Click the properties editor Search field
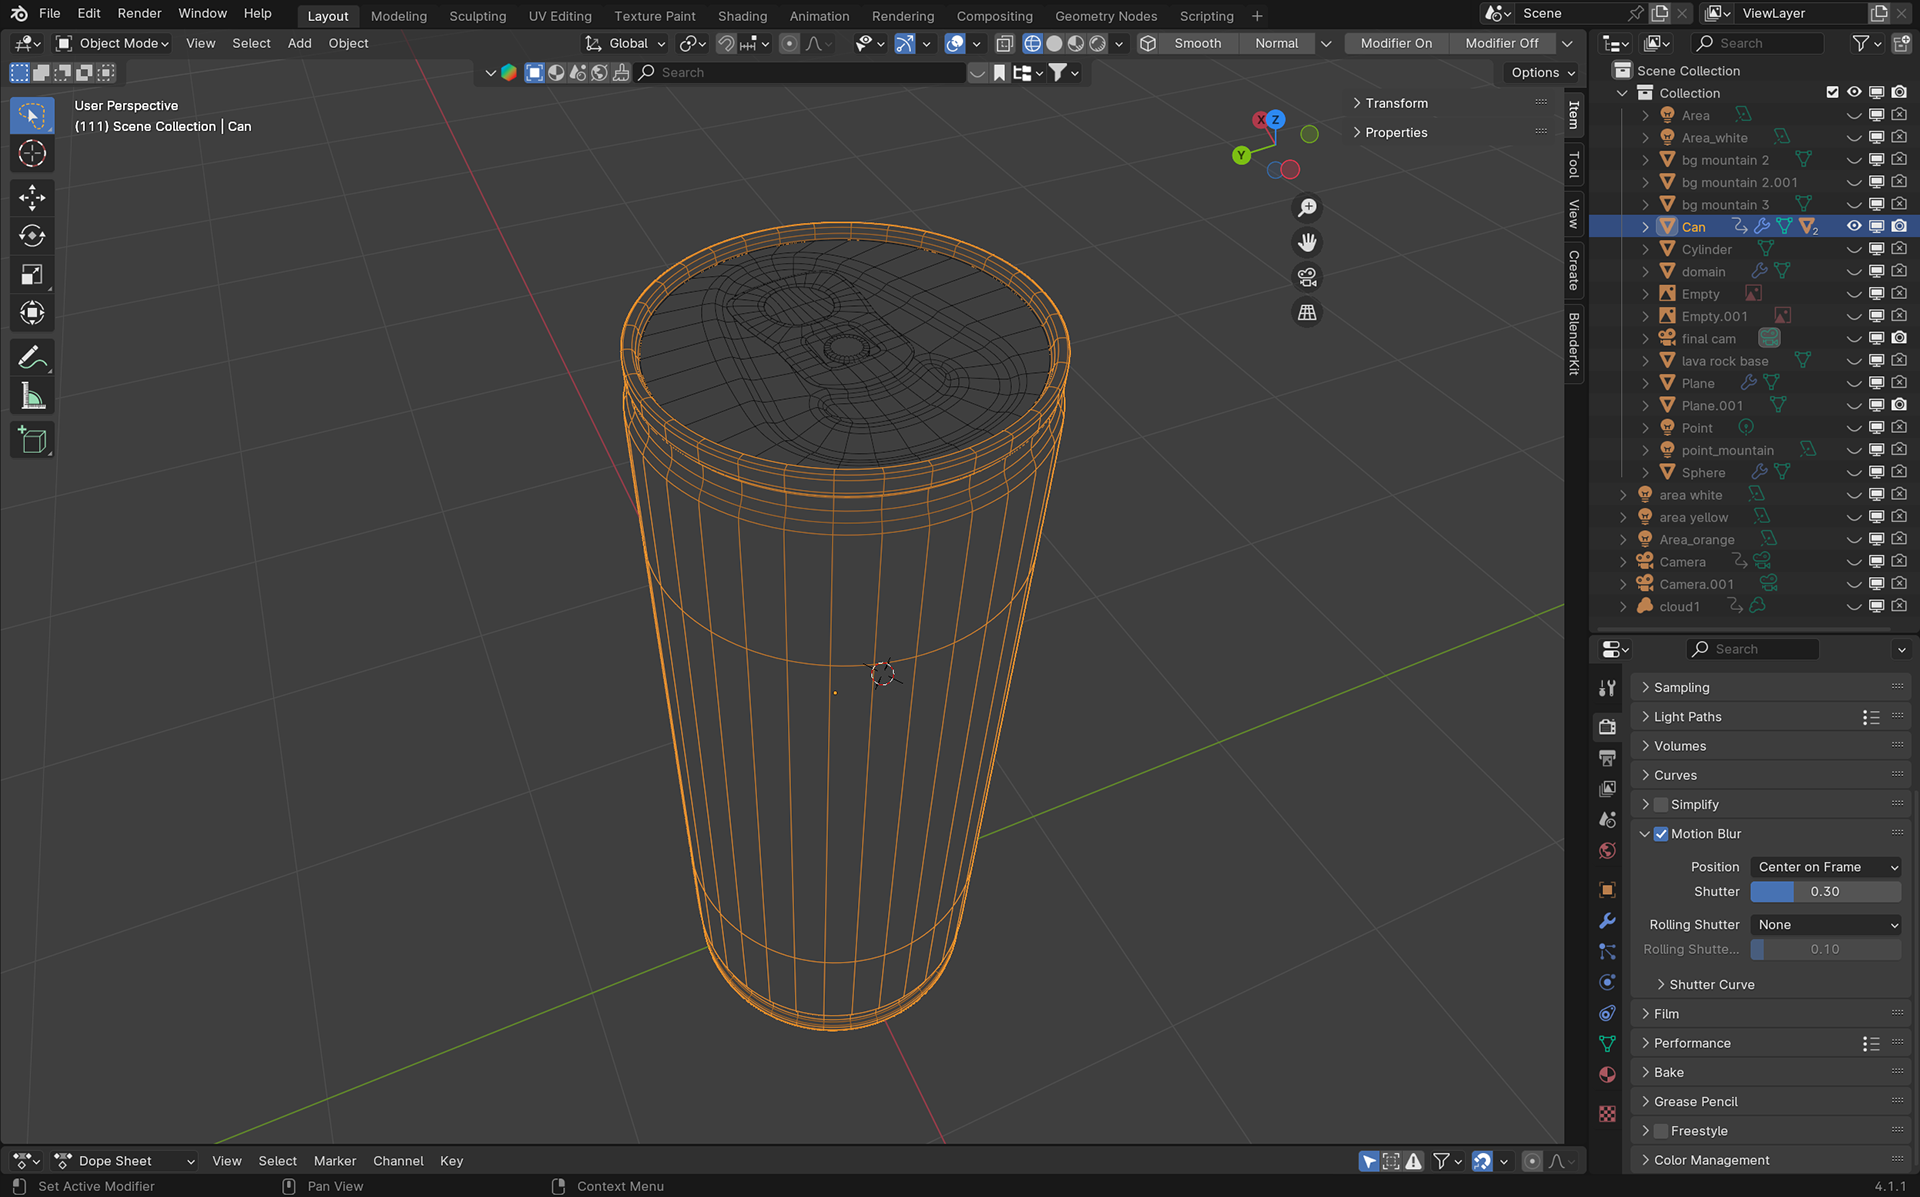Screen dimensions: 1920x1197 [1753, 649]
